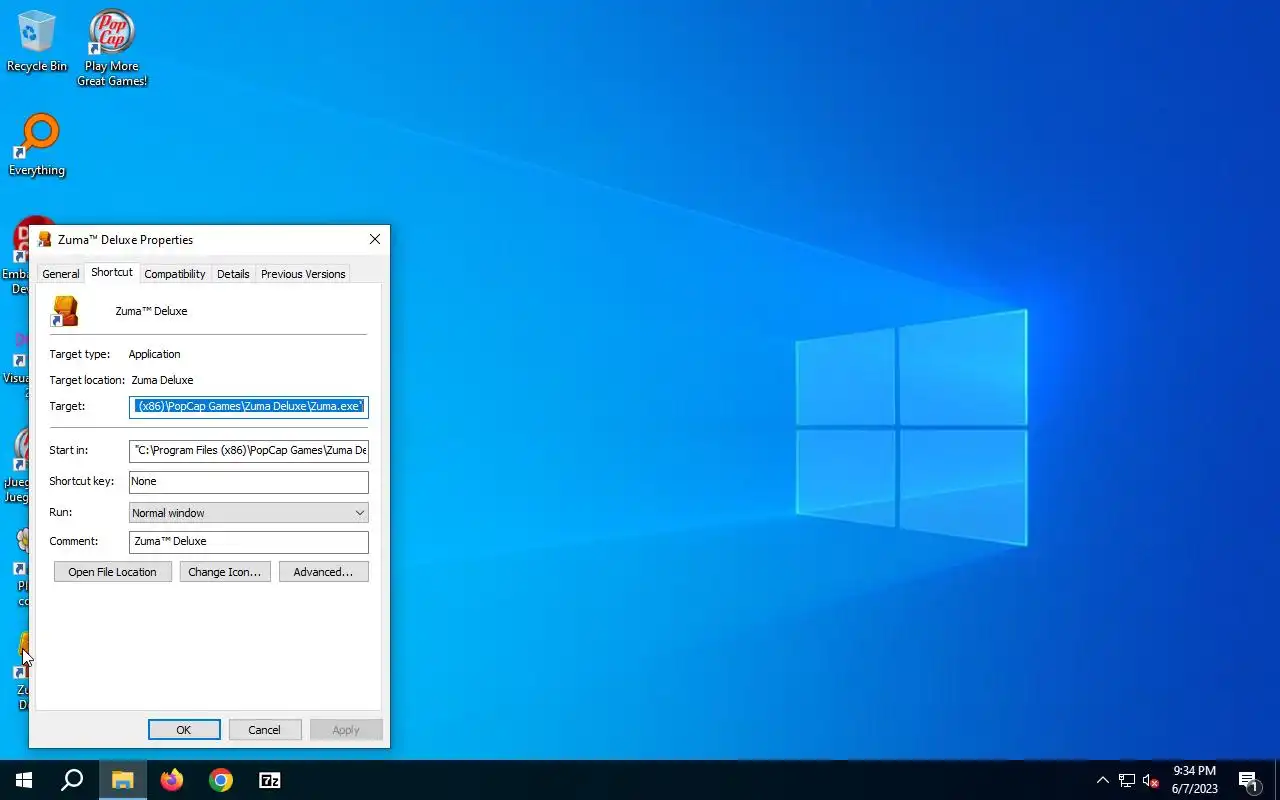Click the Zuma Deluxe desktop shortcut behind dialog
This screenshot has height=800, width=1280.
(22, 670)
